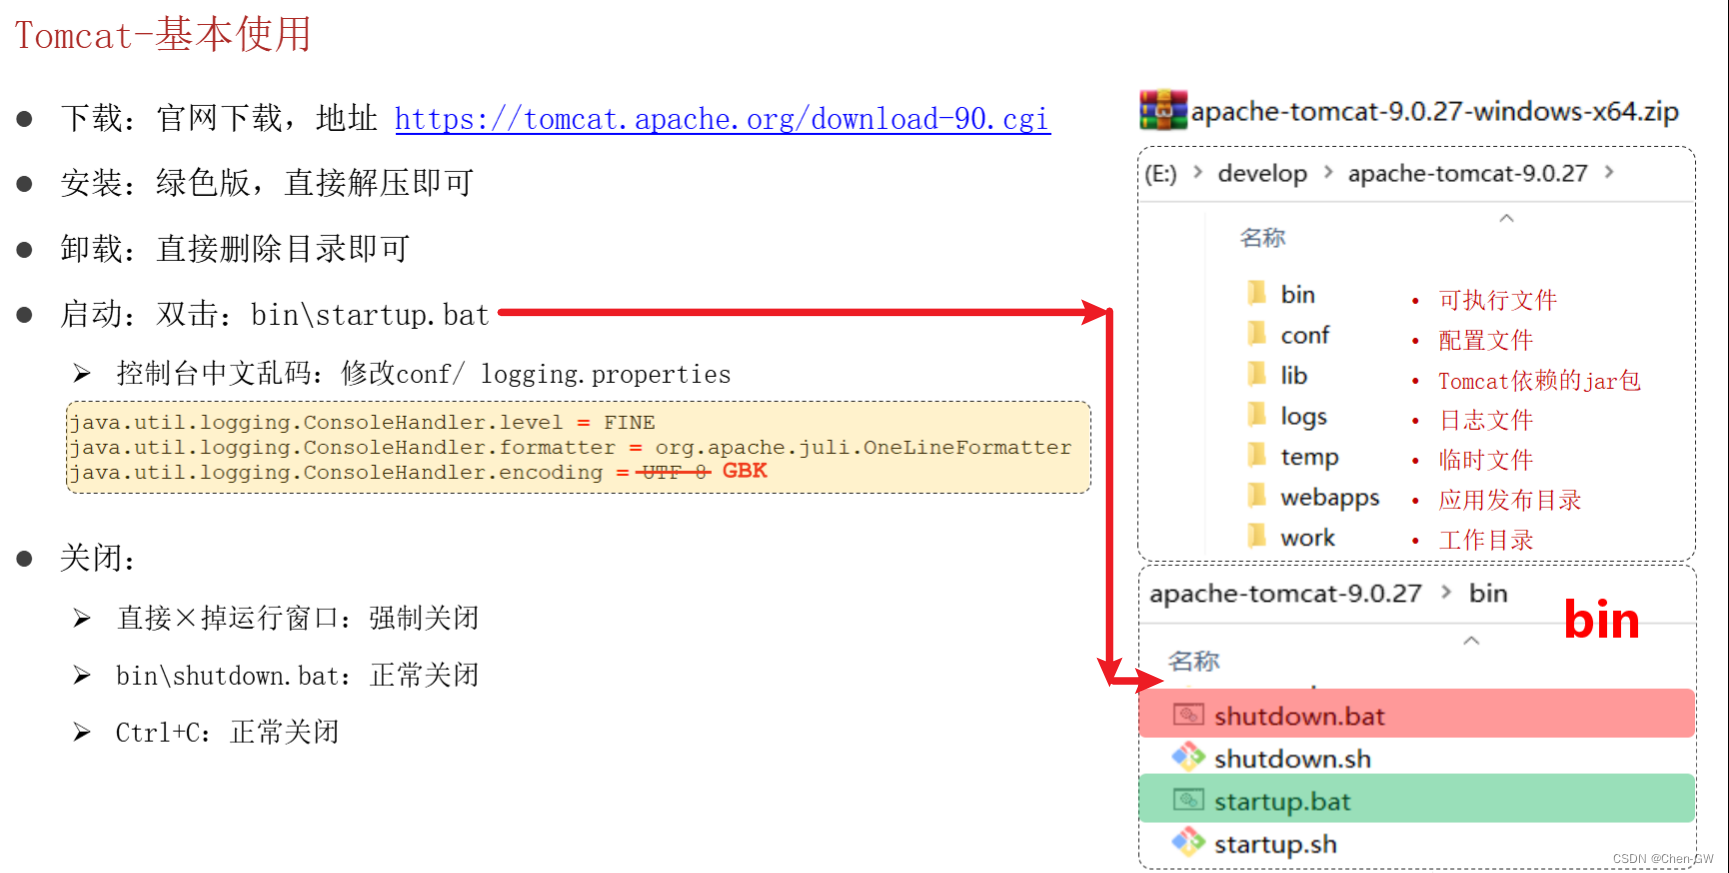Select the conf folder name
Screen dimensions: 1729x873
[x=1305, y=335]
